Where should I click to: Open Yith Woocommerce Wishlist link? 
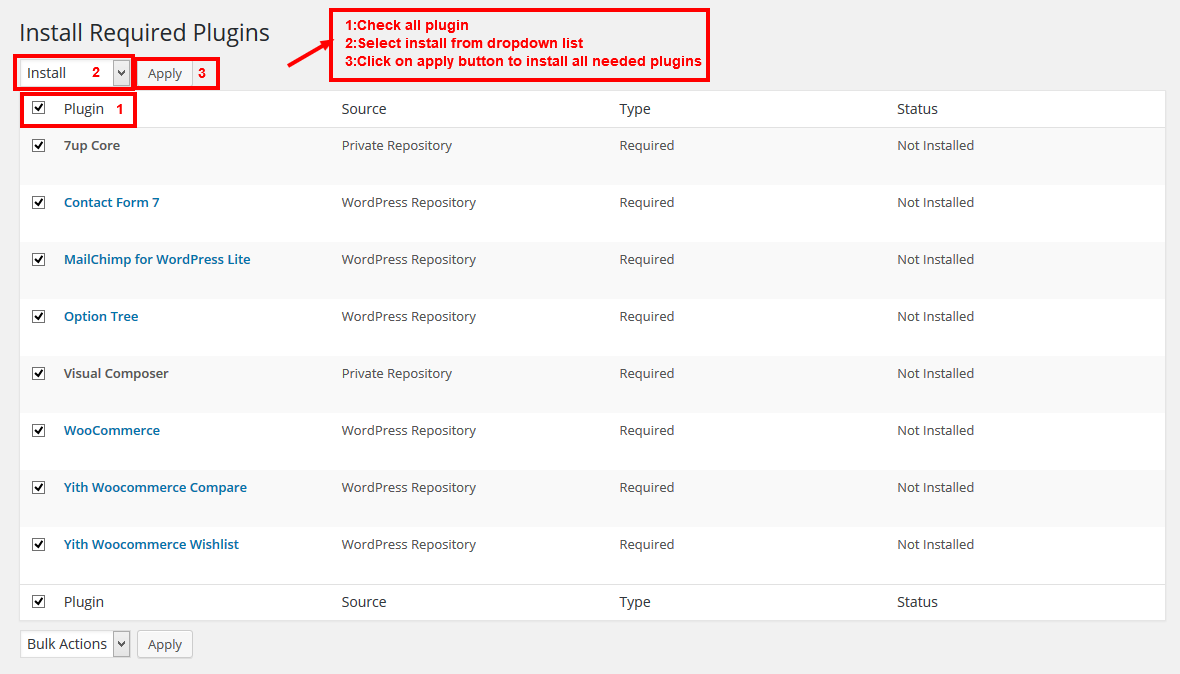point(151,545)
